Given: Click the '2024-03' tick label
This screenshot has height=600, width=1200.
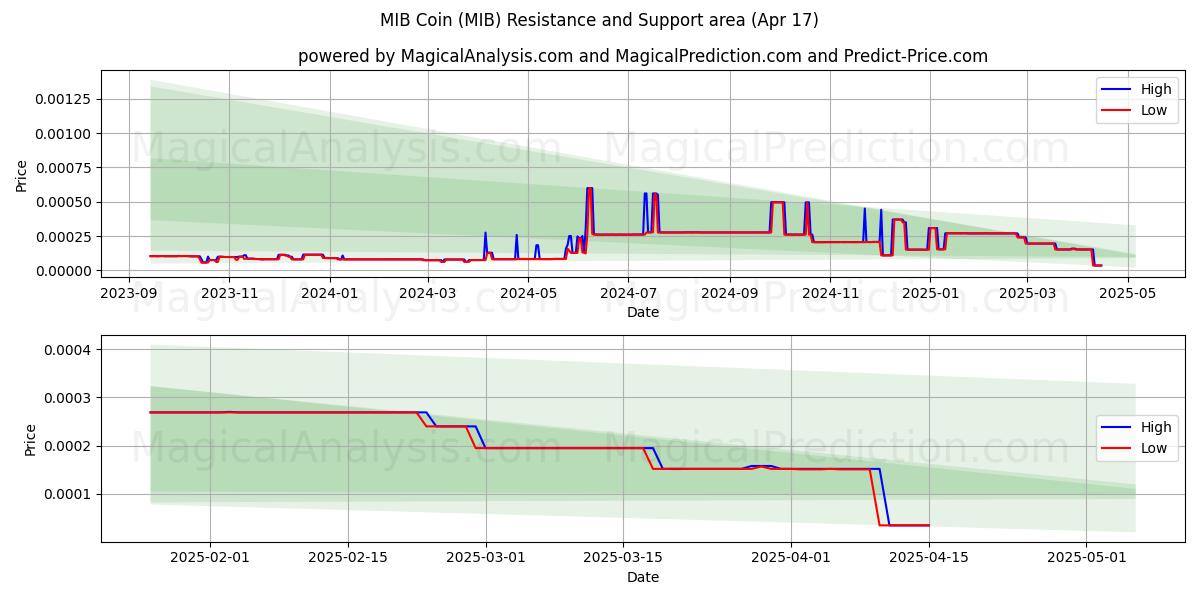Looking at the screenshot, I should (428, 292).
